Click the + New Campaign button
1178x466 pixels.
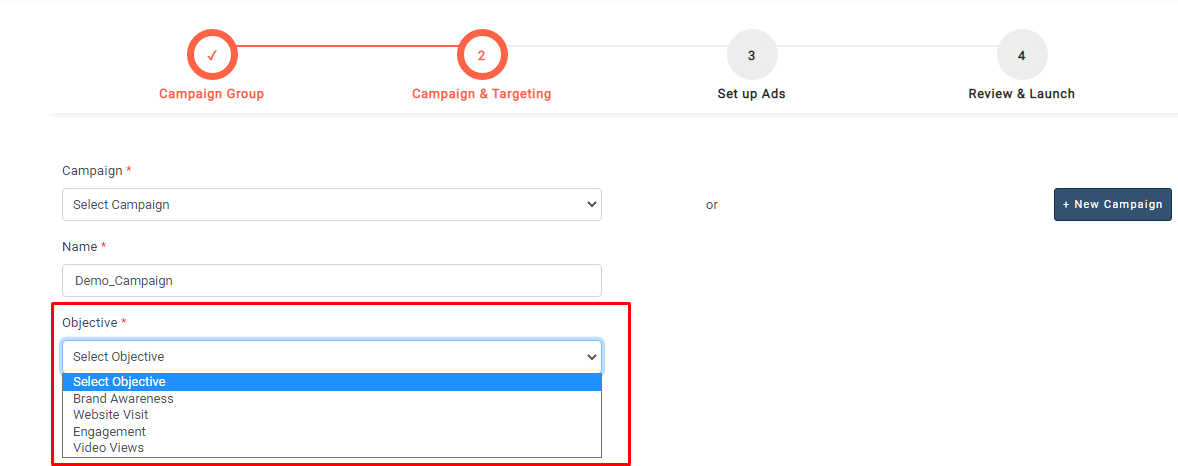click(1112, 204)
